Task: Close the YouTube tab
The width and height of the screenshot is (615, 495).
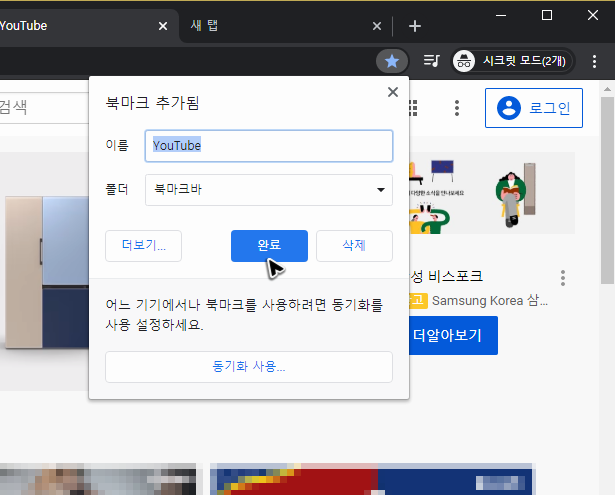Action: click(163, 26)
